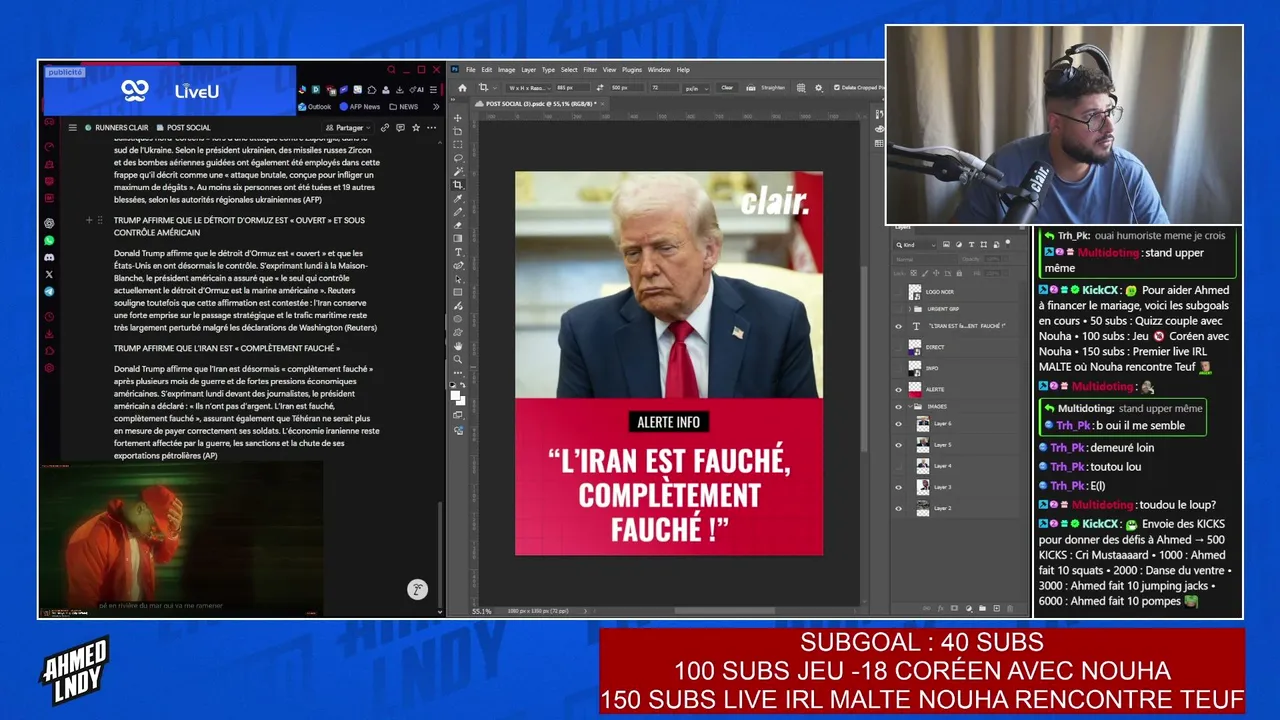The width and height of the screenshot is (1280, 720).
Task: Open Discord in browser sidebar
Action: (49, 257)
